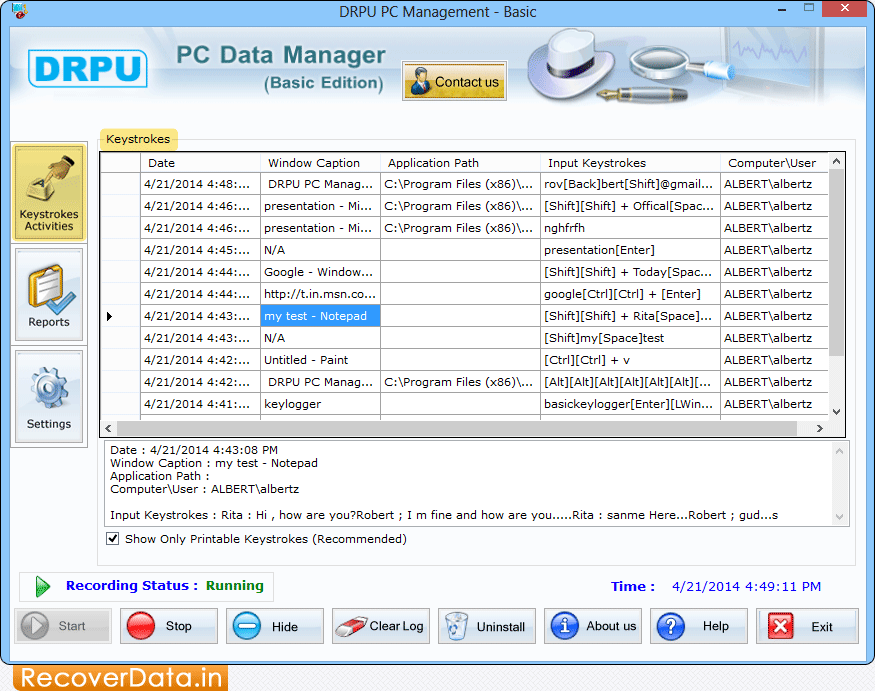Minimize the DRPU PC Management window

click(x=782, y=9)
